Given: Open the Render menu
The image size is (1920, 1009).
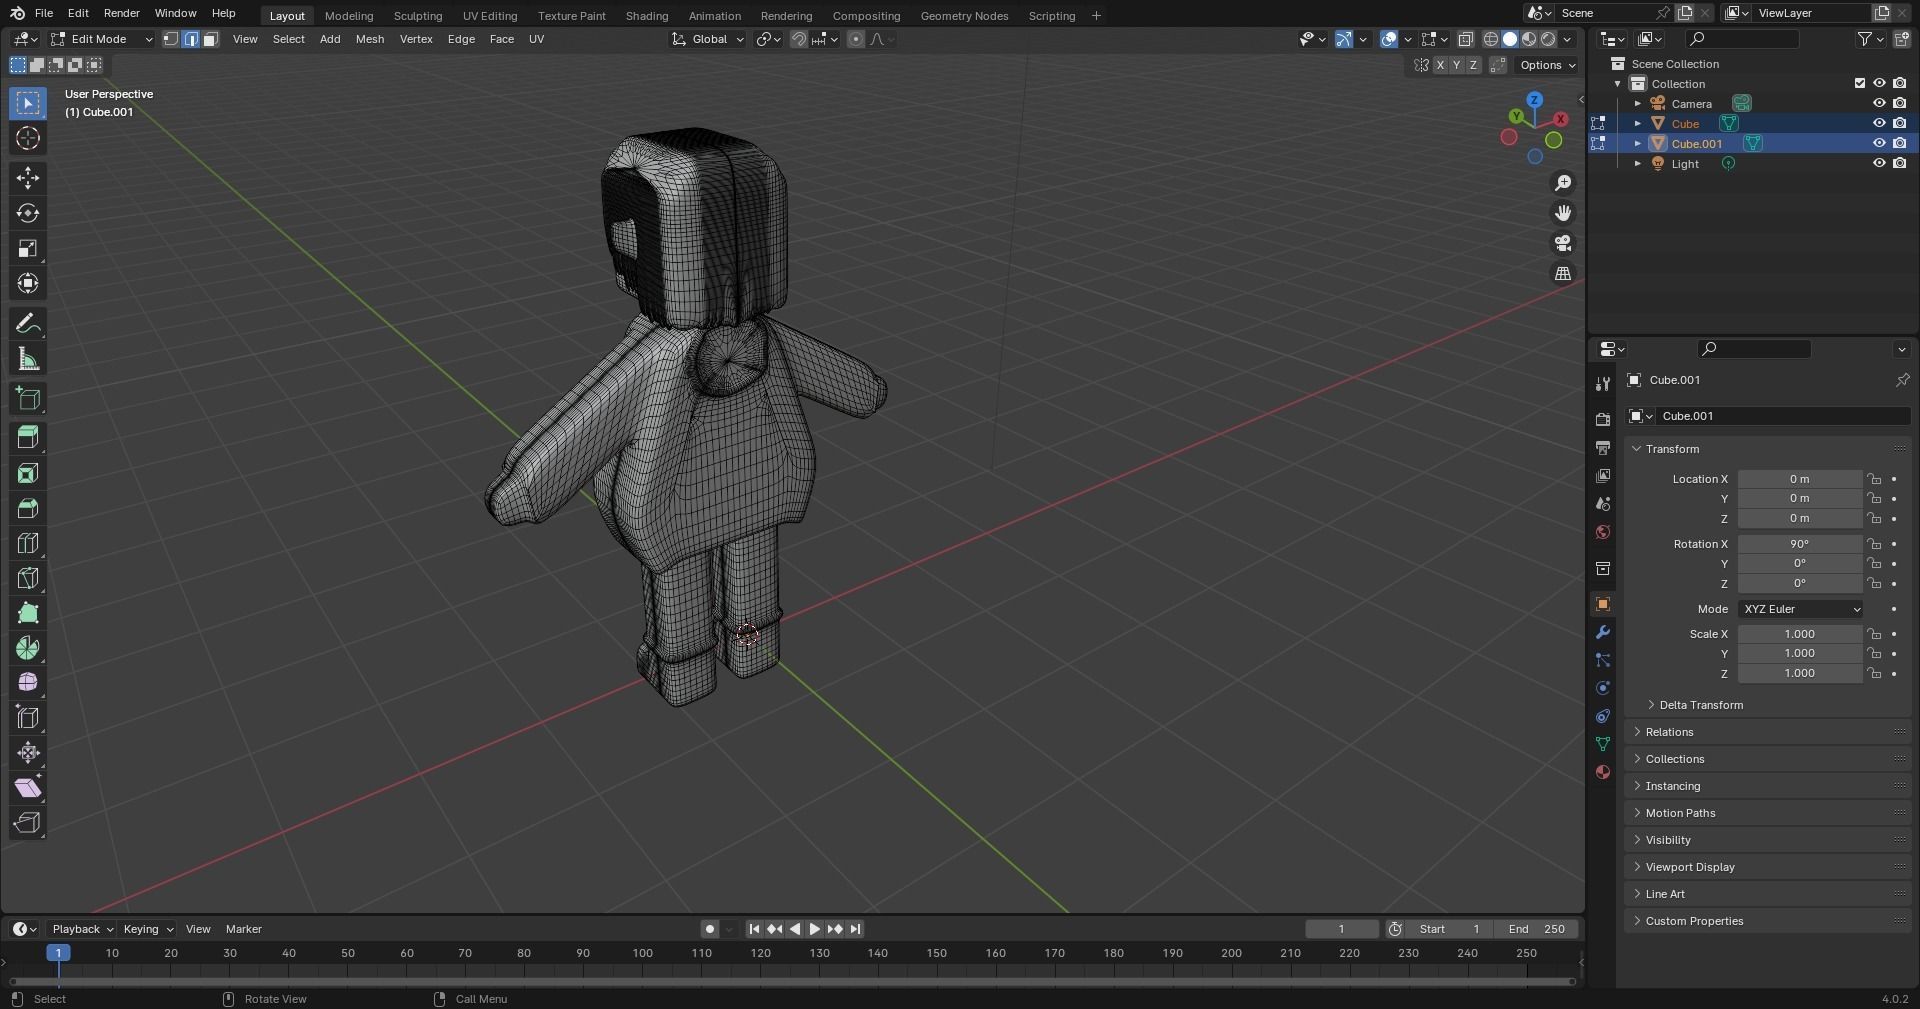Looking at the screenshot, I should click(x=121, y=13).
